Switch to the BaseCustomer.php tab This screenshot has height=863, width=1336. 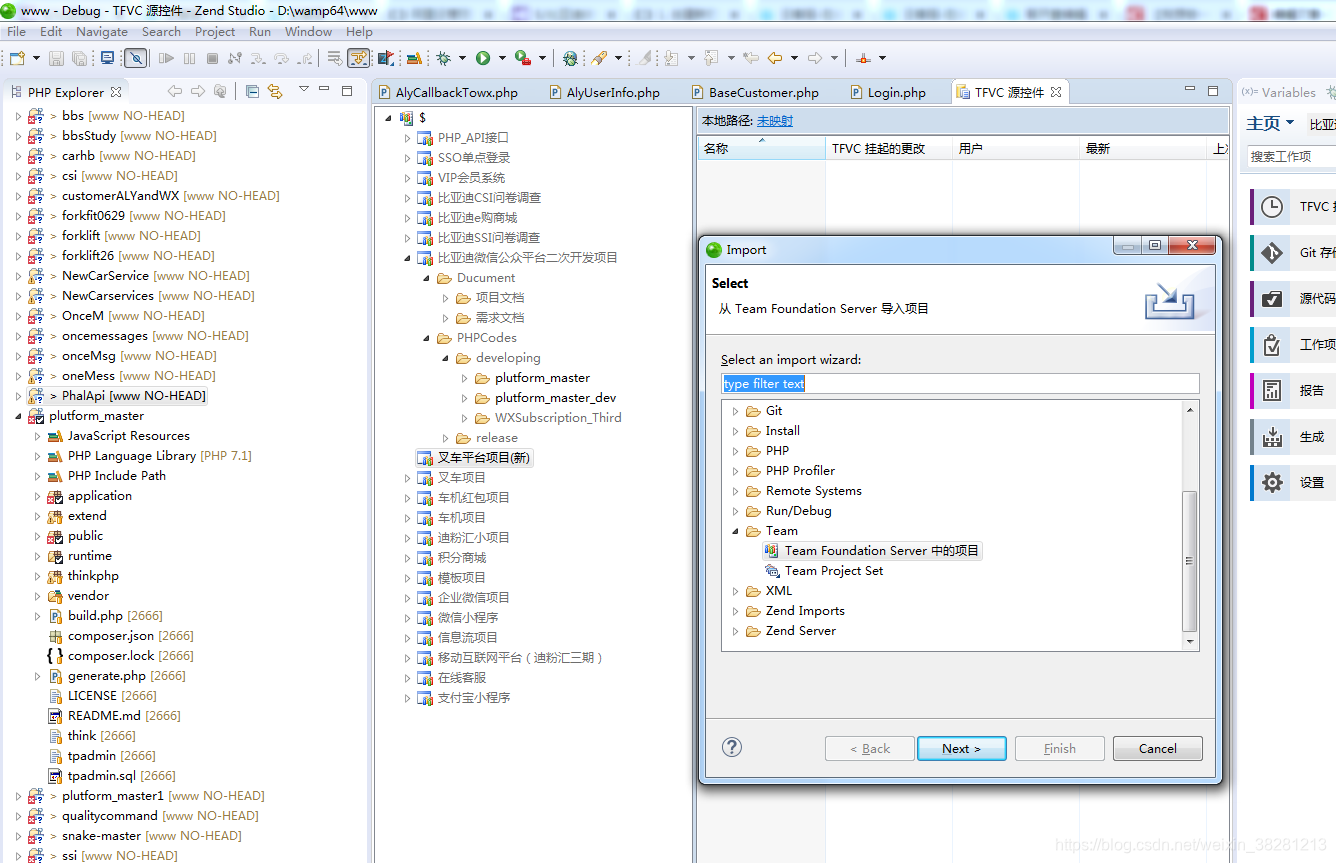tap(755, 92)
